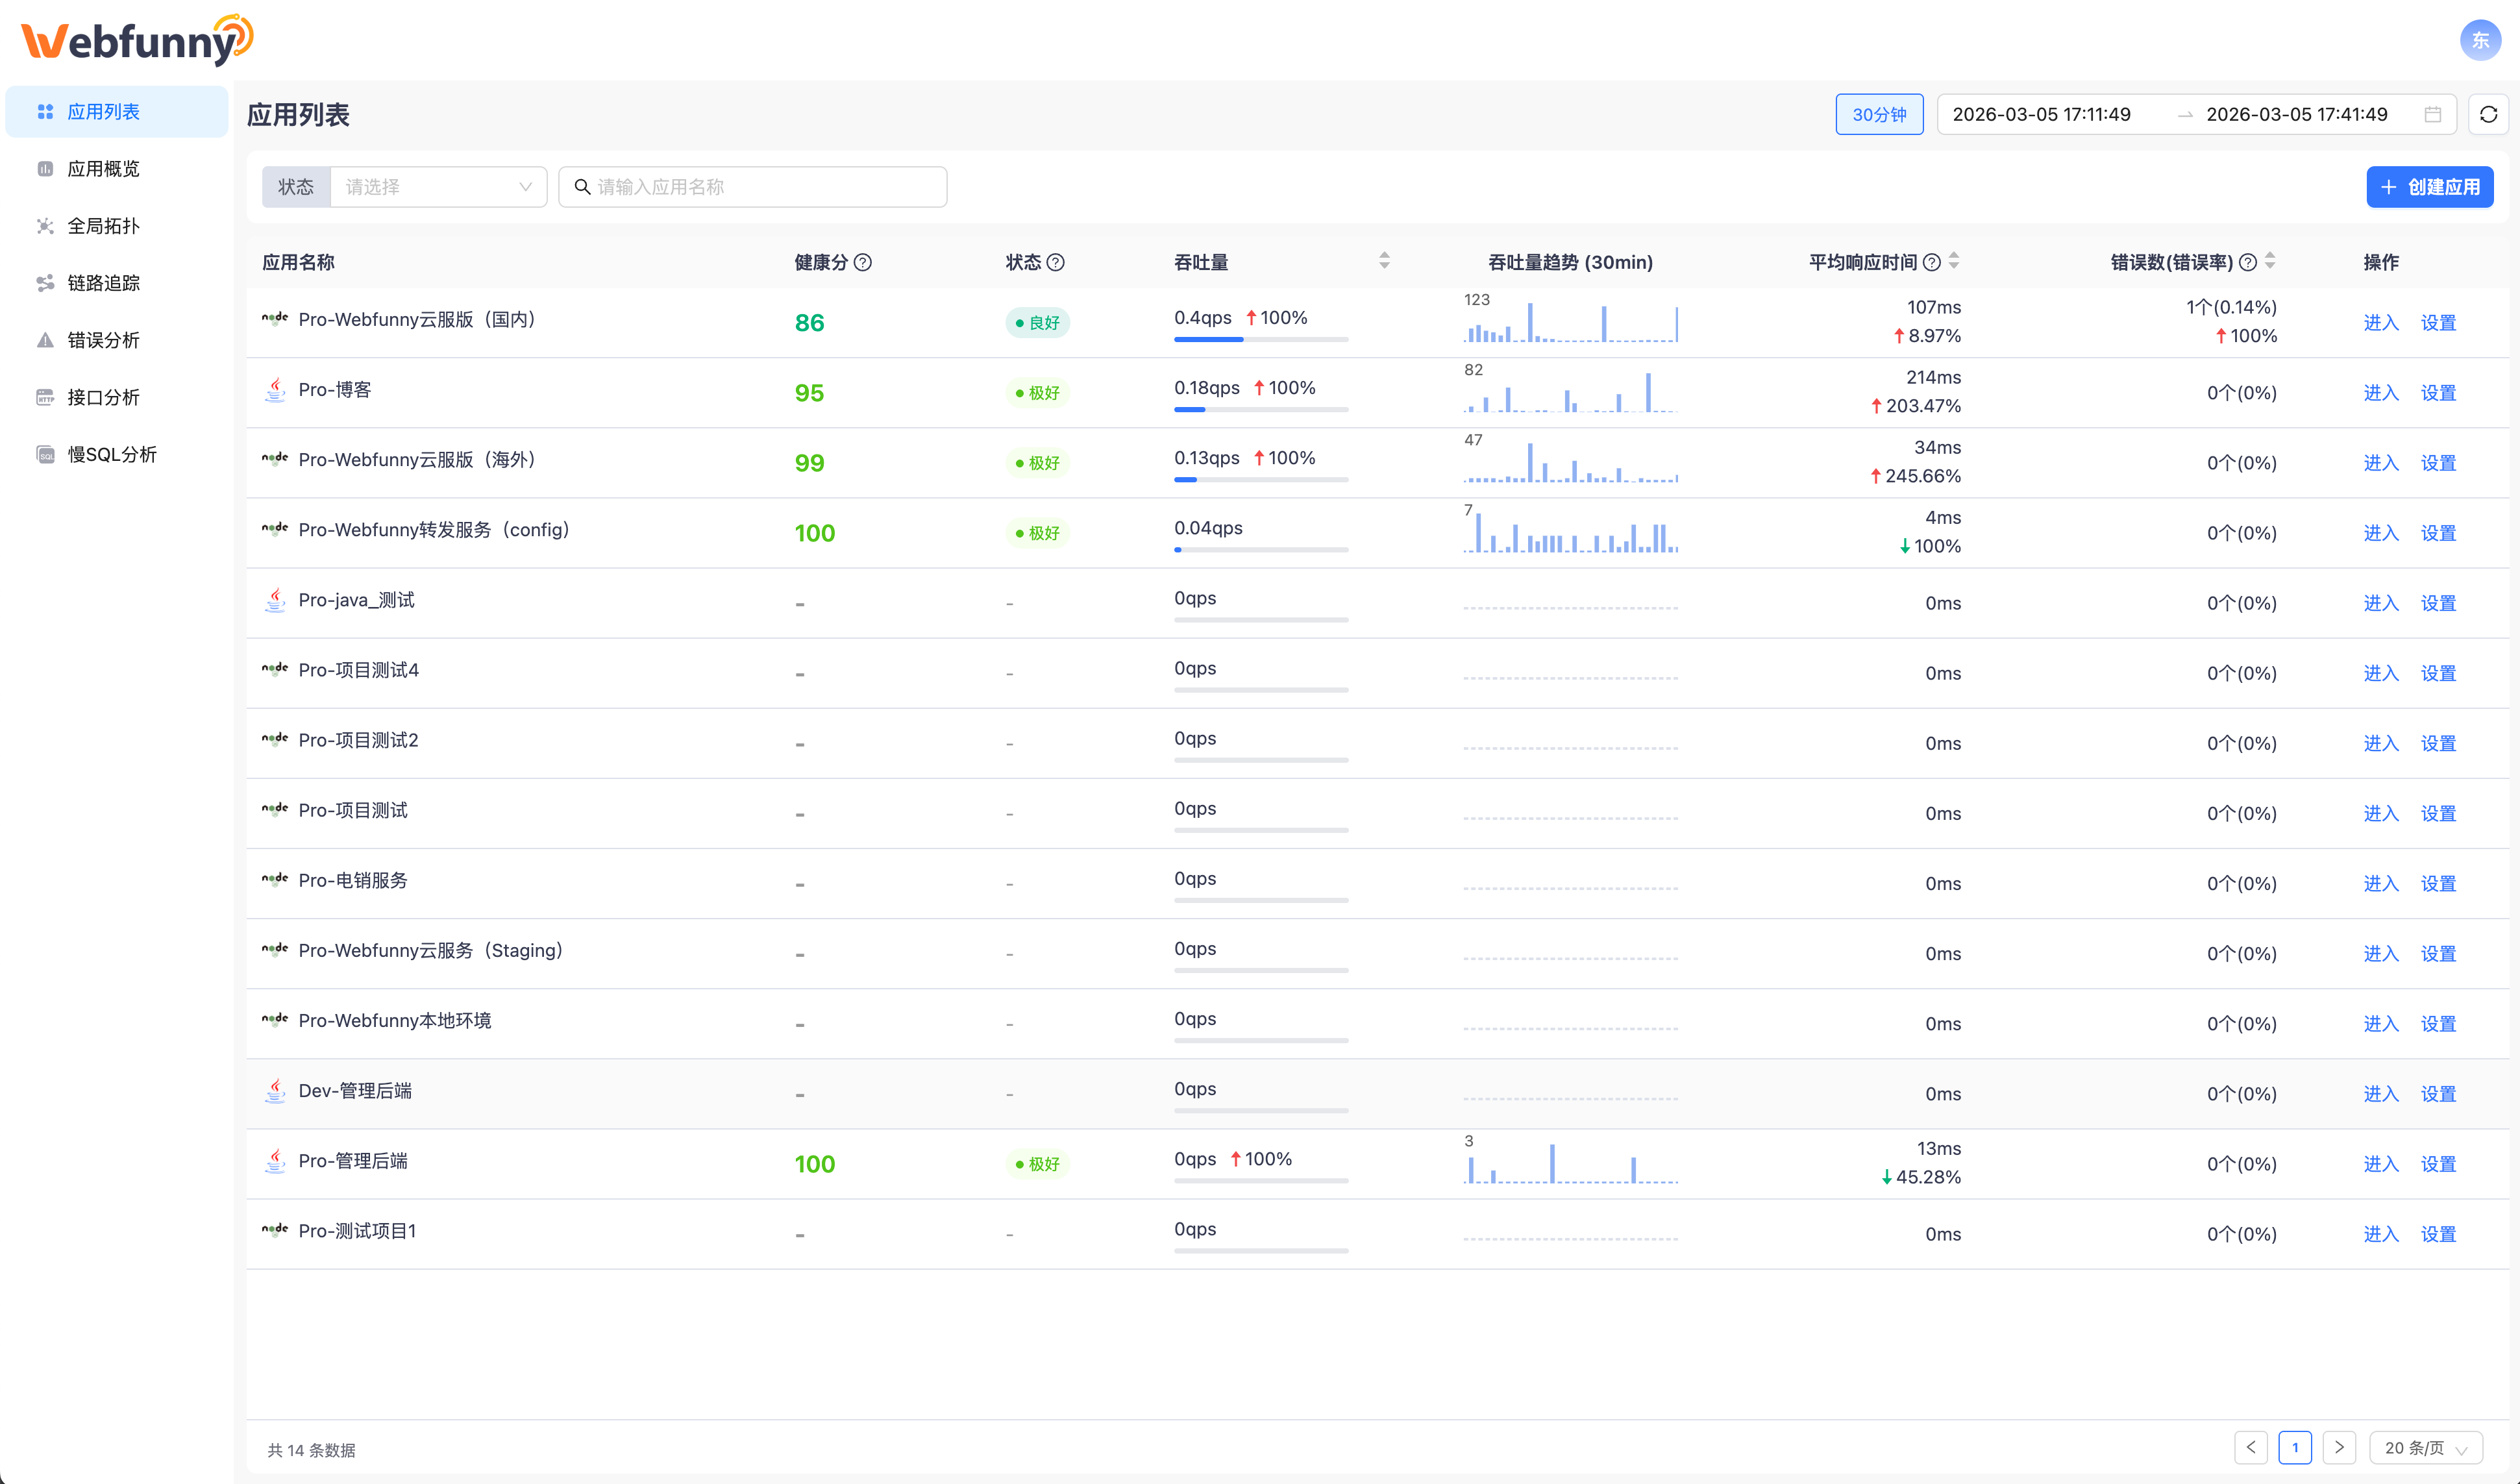Sort by throughput column arrows

click(1384, 261)
